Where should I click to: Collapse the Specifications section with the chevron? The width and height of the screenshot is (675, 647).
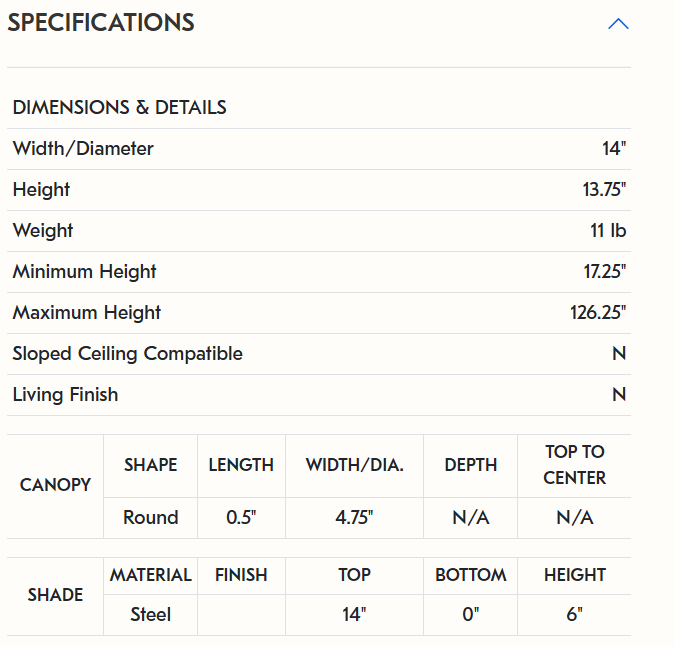pos(618,23)
